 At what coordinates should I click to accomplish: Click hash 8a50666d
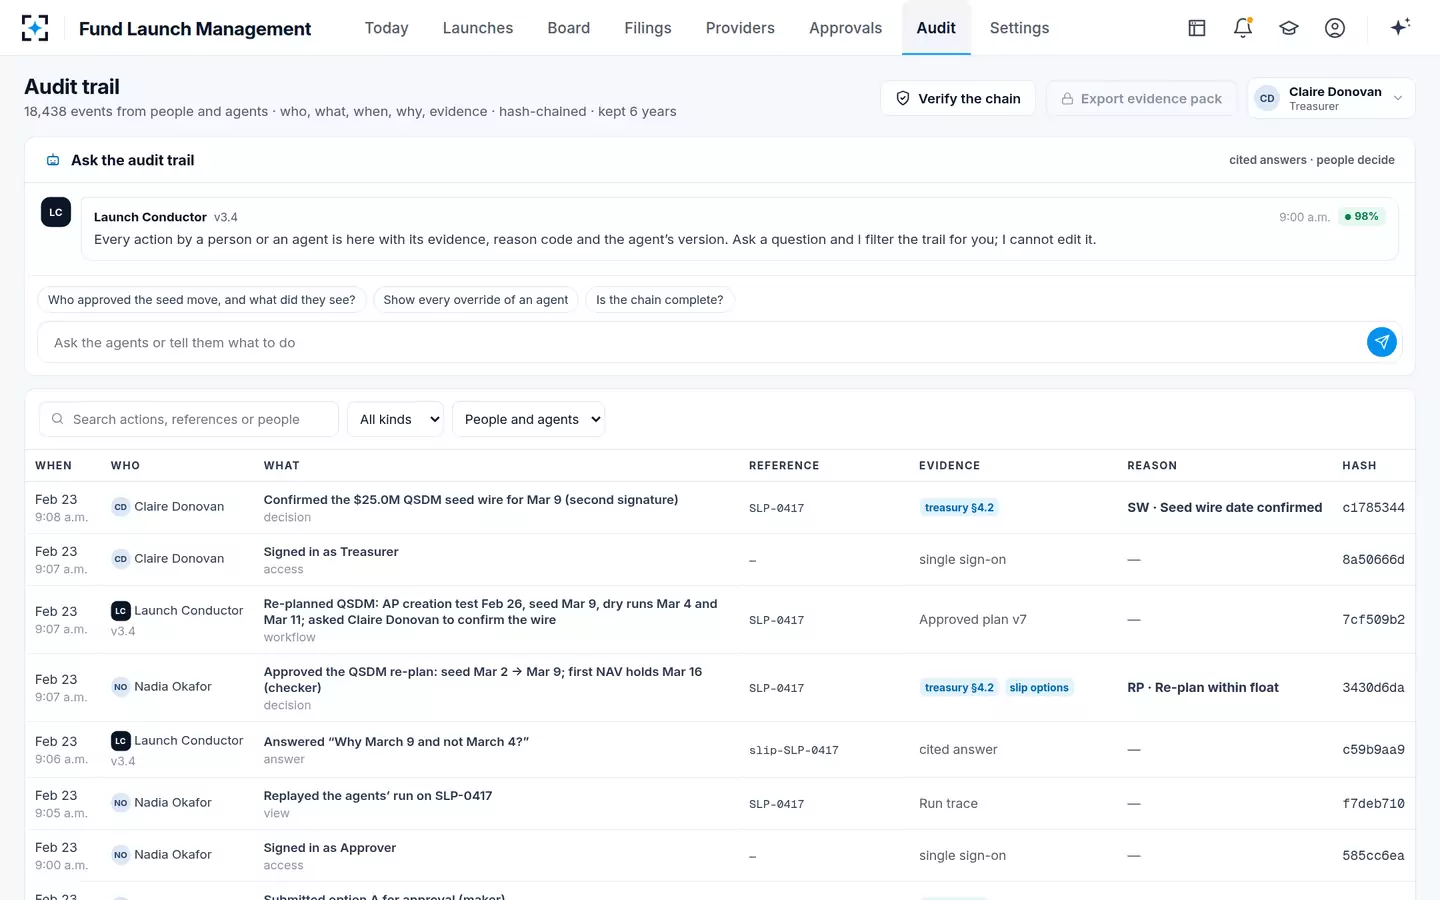pyautogui.click(x=1373, y=560)
